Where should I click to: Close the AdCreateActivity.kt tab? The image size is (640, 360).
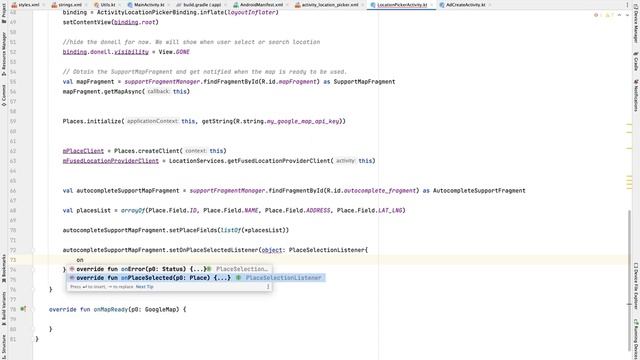(490, 5)
